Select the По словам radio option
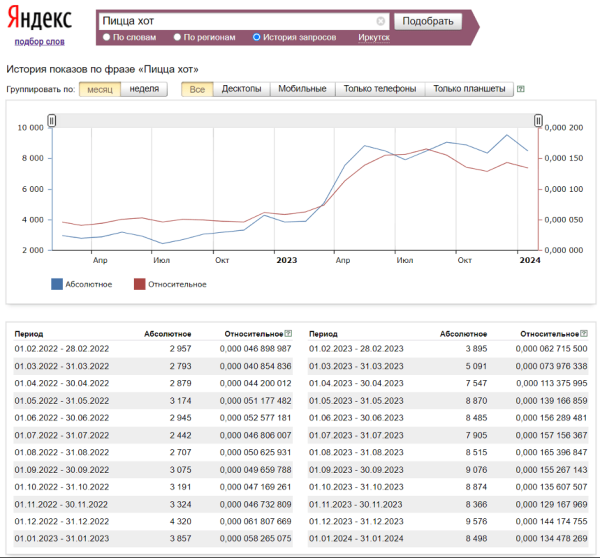600x558 pixels. pyautogui.click(x=106, y=37)
